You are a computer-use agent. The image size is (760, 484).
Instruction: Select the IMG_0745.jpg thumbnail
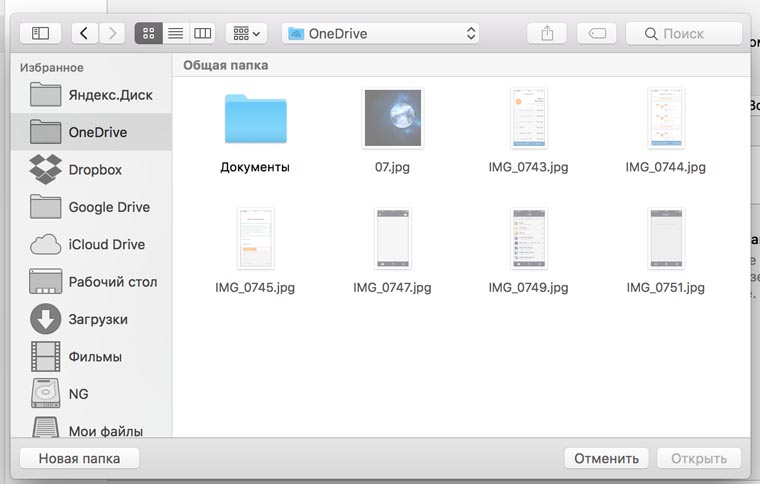click(255, 238)
